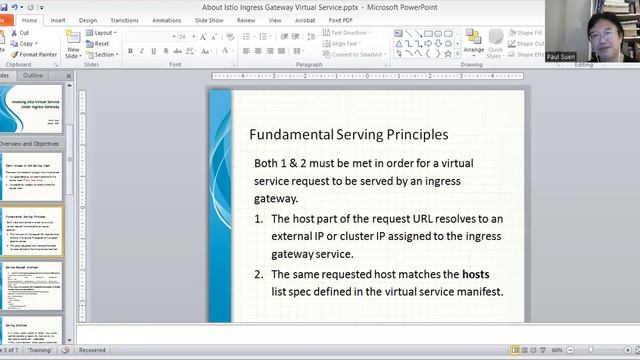Click the Undo button in title bar
This screenshot has width=640, height=360.
[15, 7]
